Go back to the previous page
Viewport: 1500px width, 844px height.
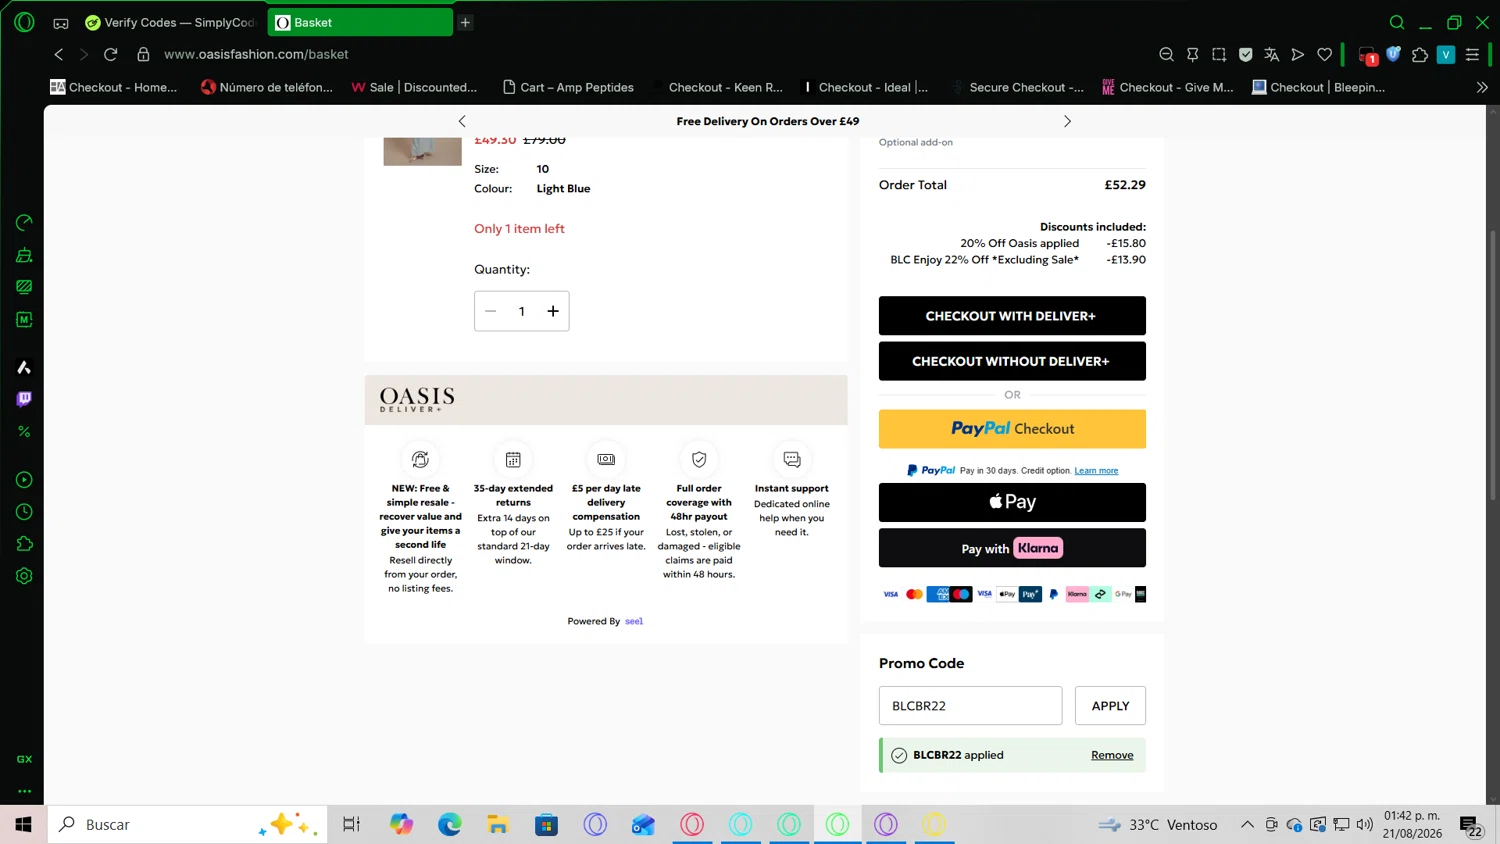tap(59, 54)
